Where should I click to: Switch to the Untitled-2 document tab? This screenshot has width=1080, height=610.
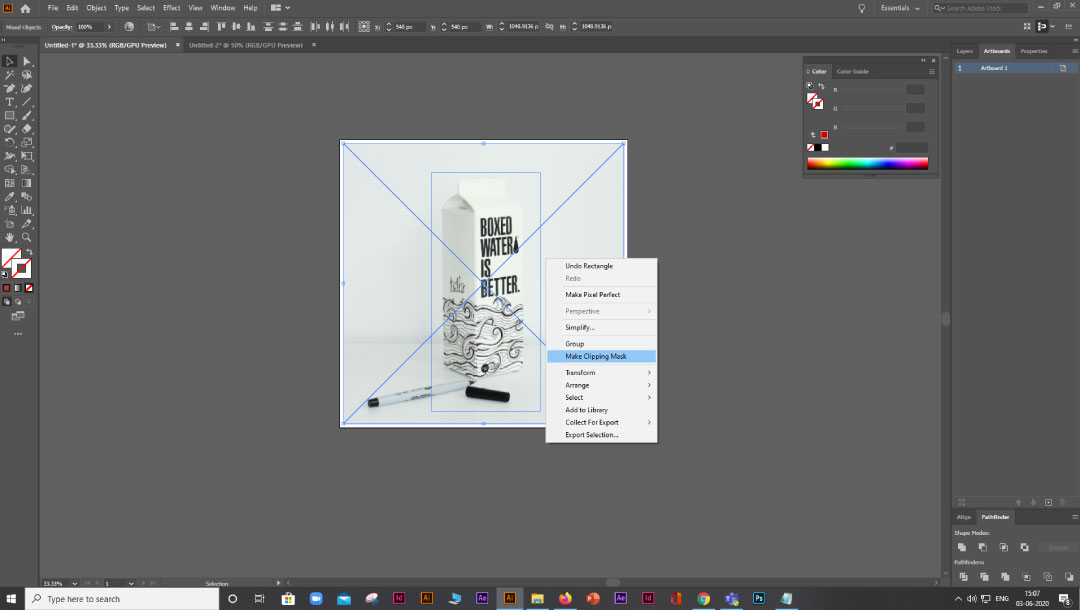[x=246, y=45]
